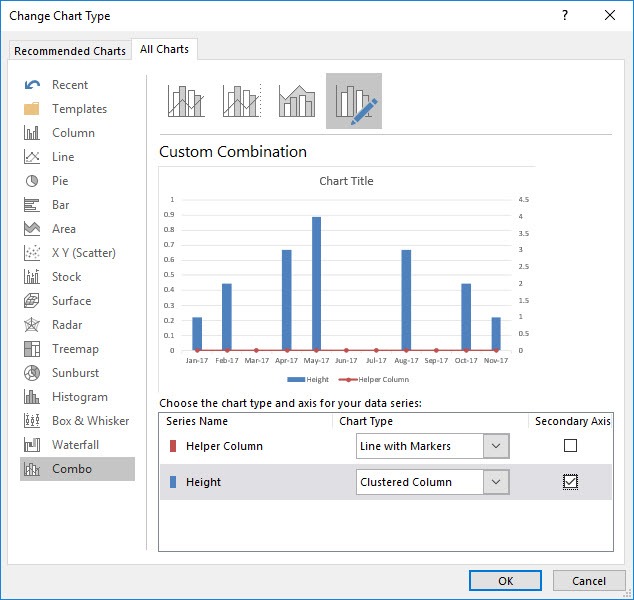The height and width of the screenshot is (600, 634).
Task: Choose the Line chart icon
Action: [x=32, y=157]
